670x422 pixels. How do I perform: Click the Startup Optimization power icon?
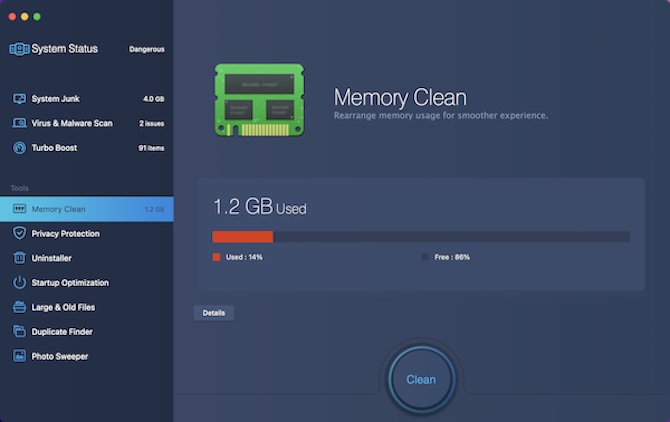click(x=19, y=282)
